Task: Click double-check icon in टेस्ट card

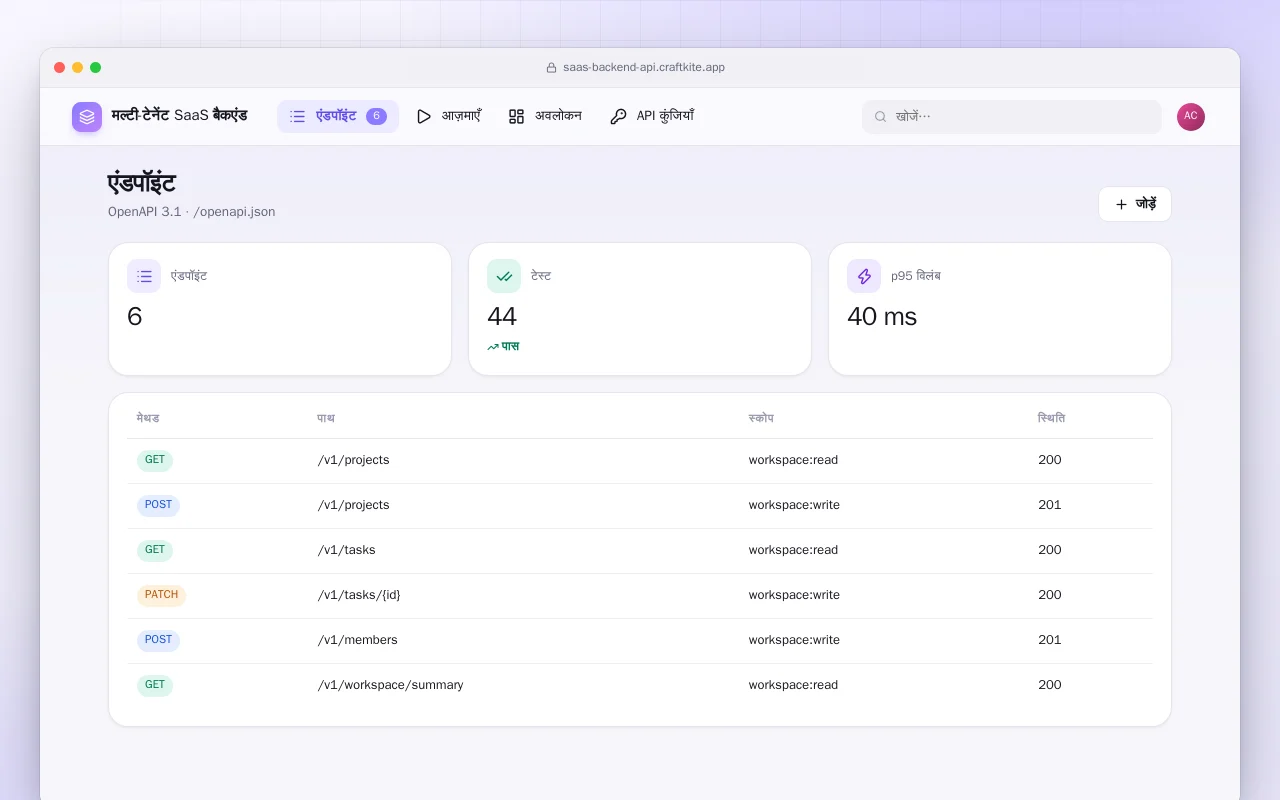Action: [504, 276]
